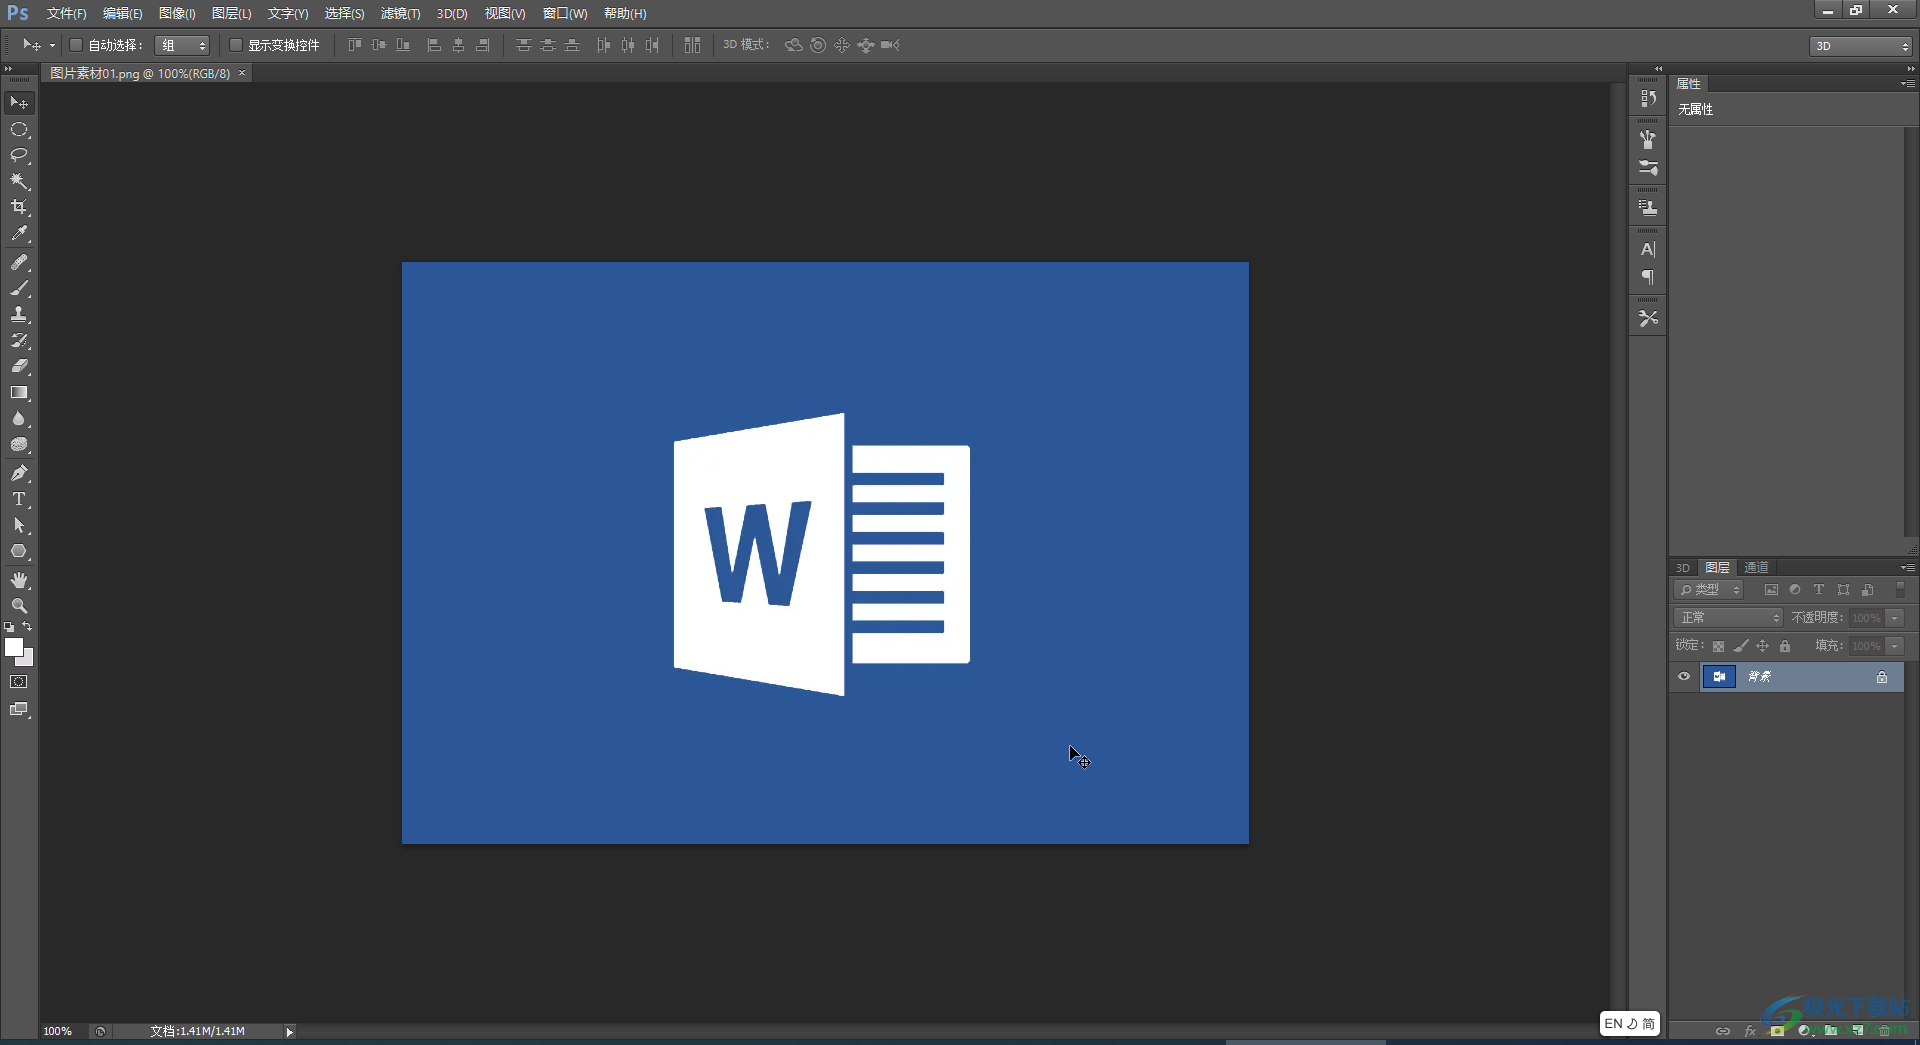Screen dimensions: 1920x1045
Task: Click the EN input method indicator
Action: (1613, 1024)
